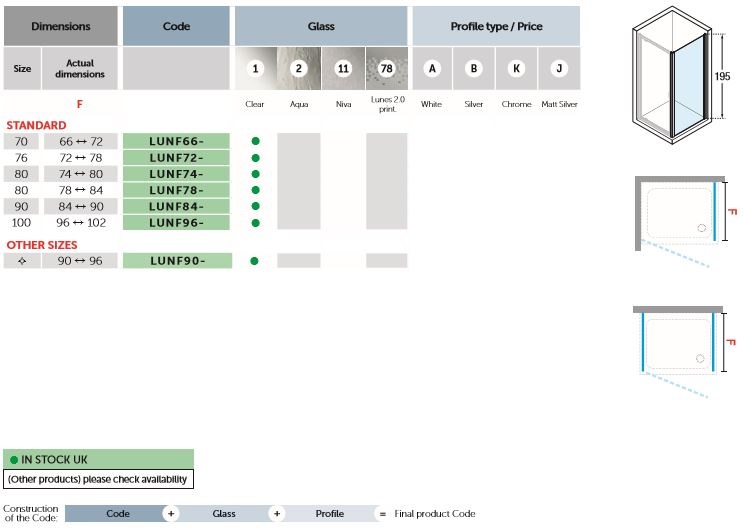Click the STANDARD section heading

[x=37, y=125]
